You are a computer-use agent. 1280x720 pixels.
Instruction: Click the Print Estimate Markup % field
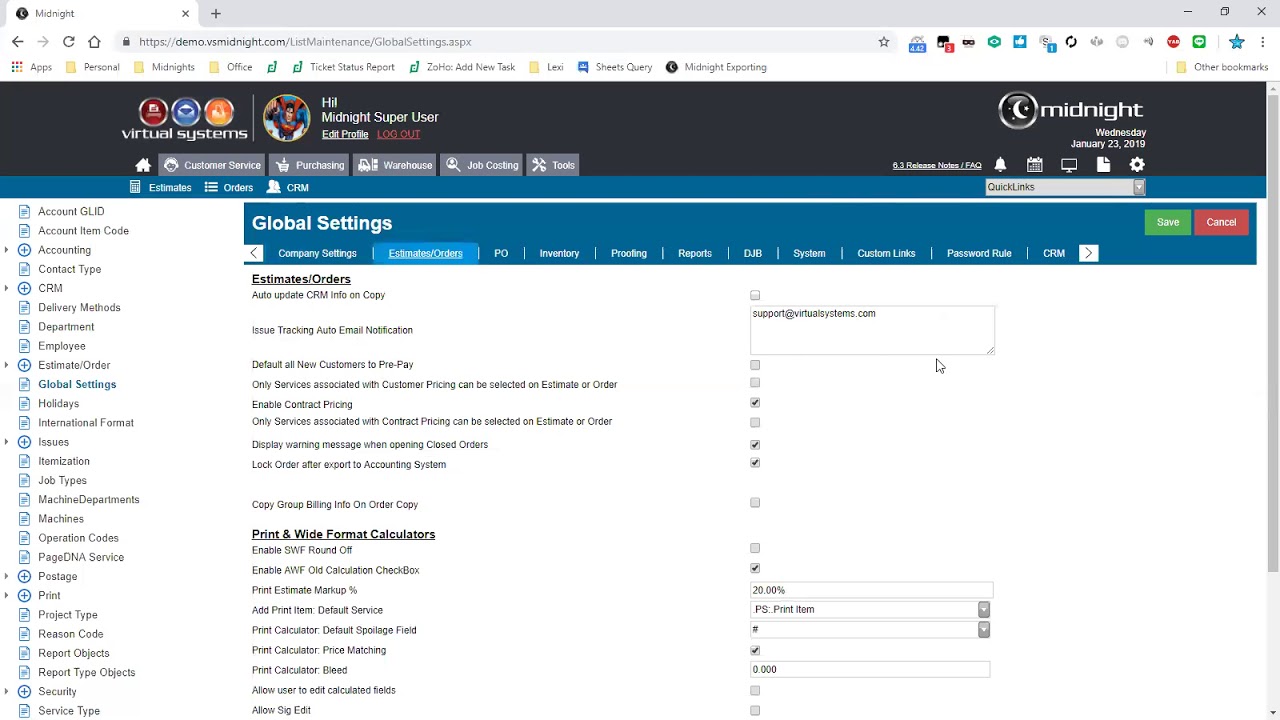[871, 590]
